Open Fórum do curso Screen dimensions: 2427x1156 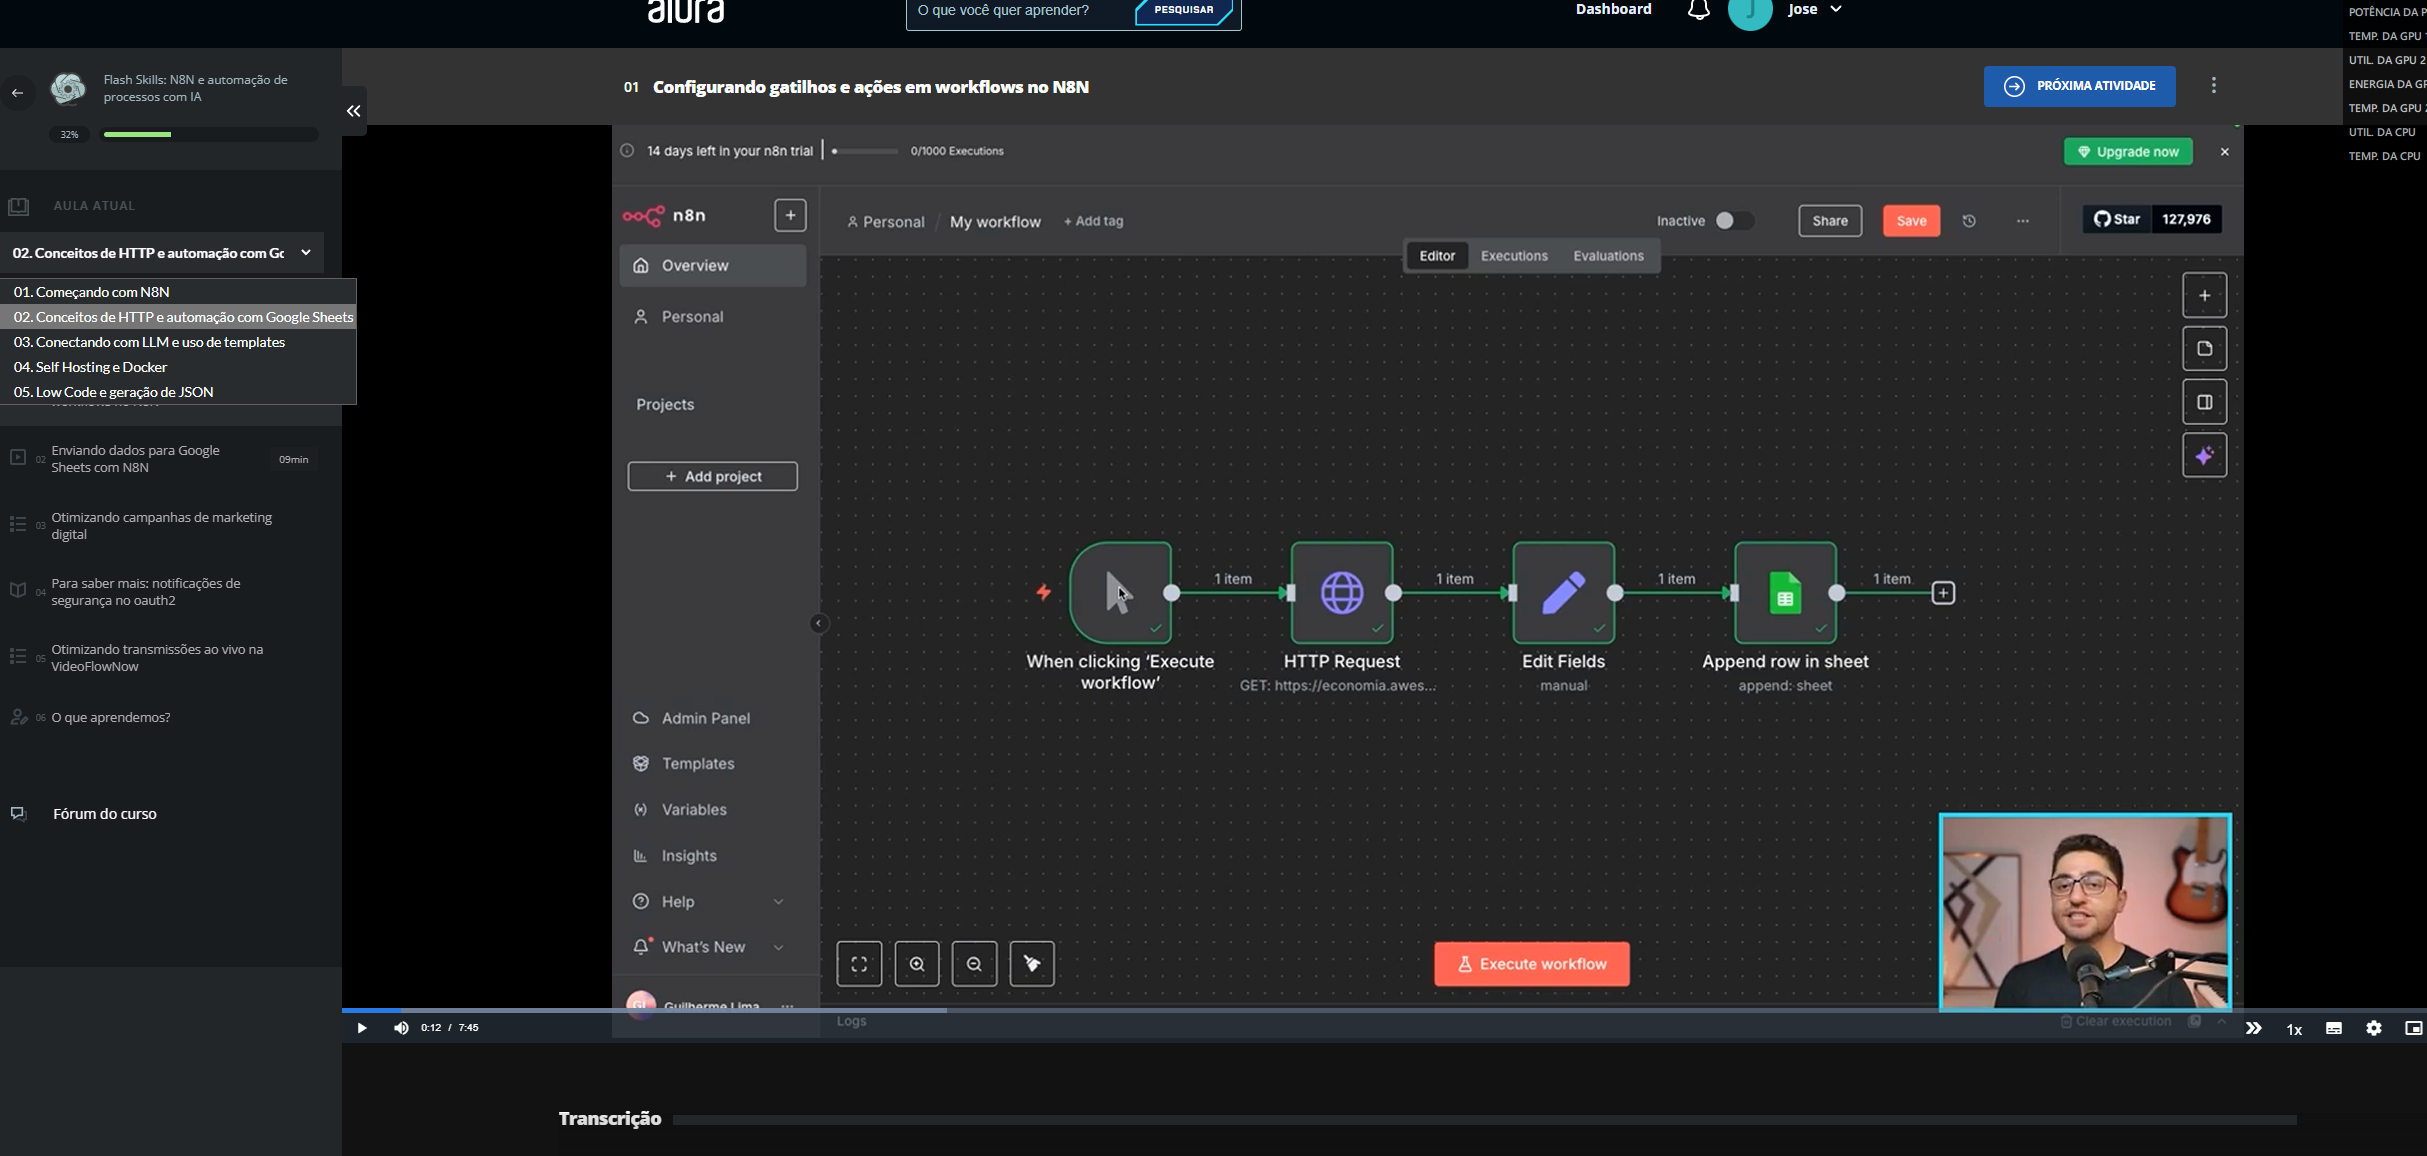pyautogui.click(x=104, y=814)
